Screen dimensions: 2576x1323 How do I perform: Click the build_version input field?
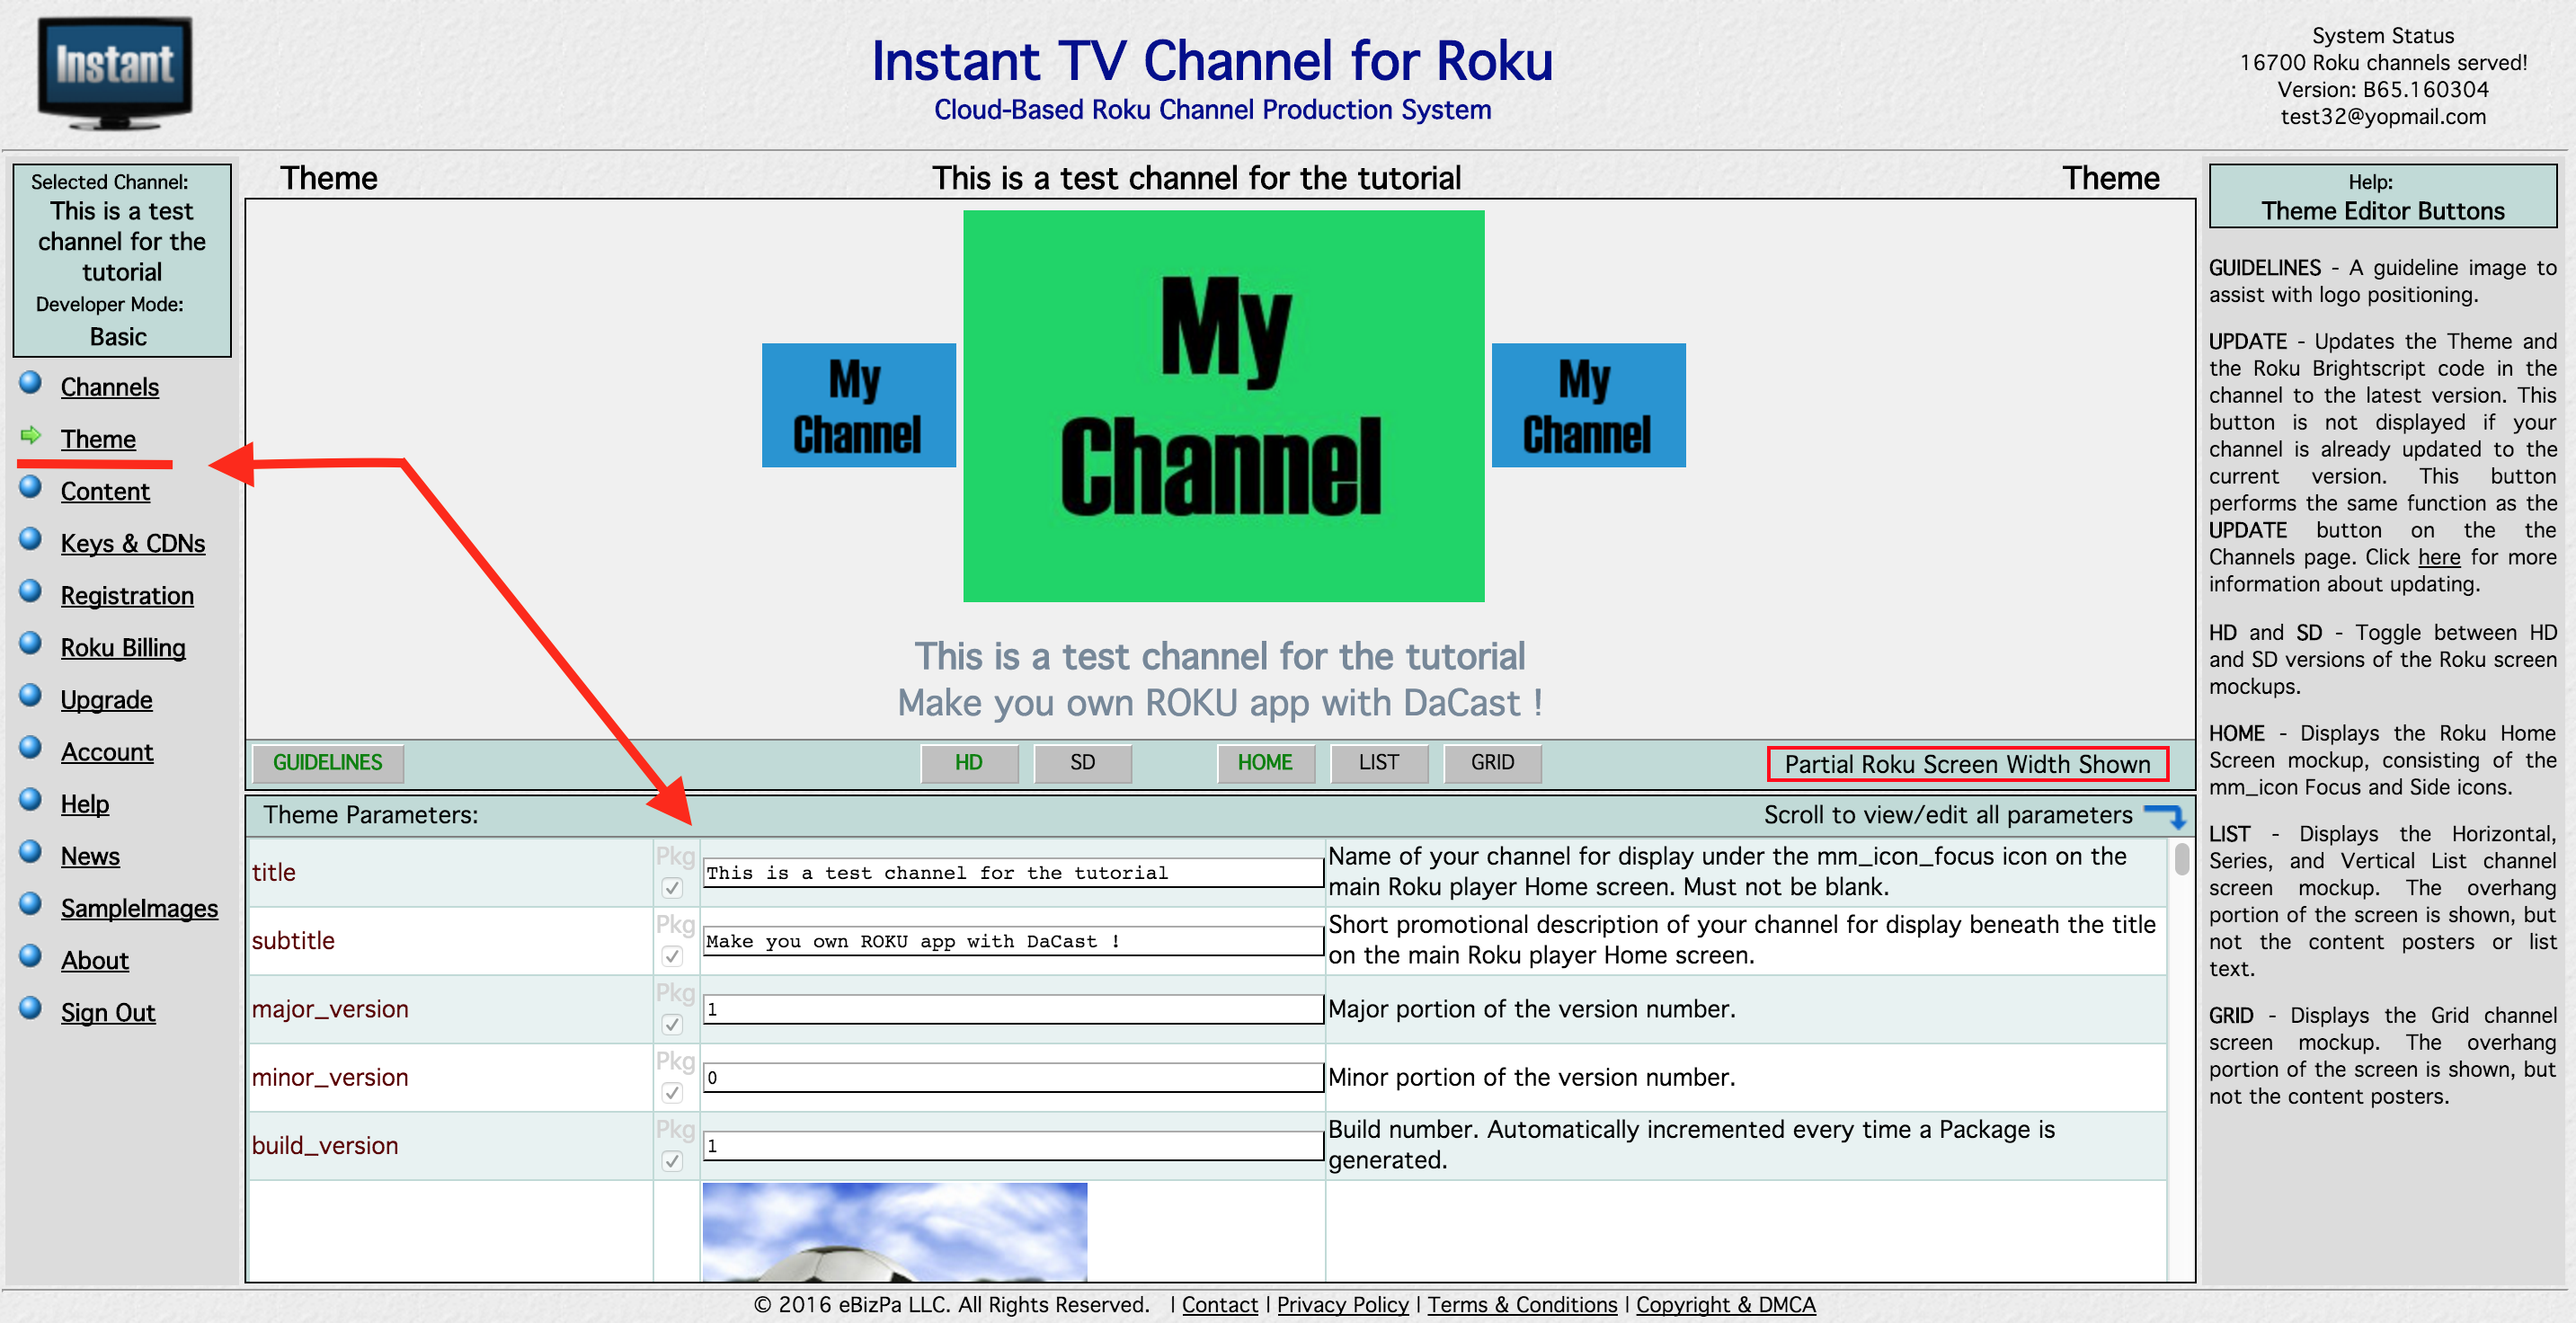1013,1145
